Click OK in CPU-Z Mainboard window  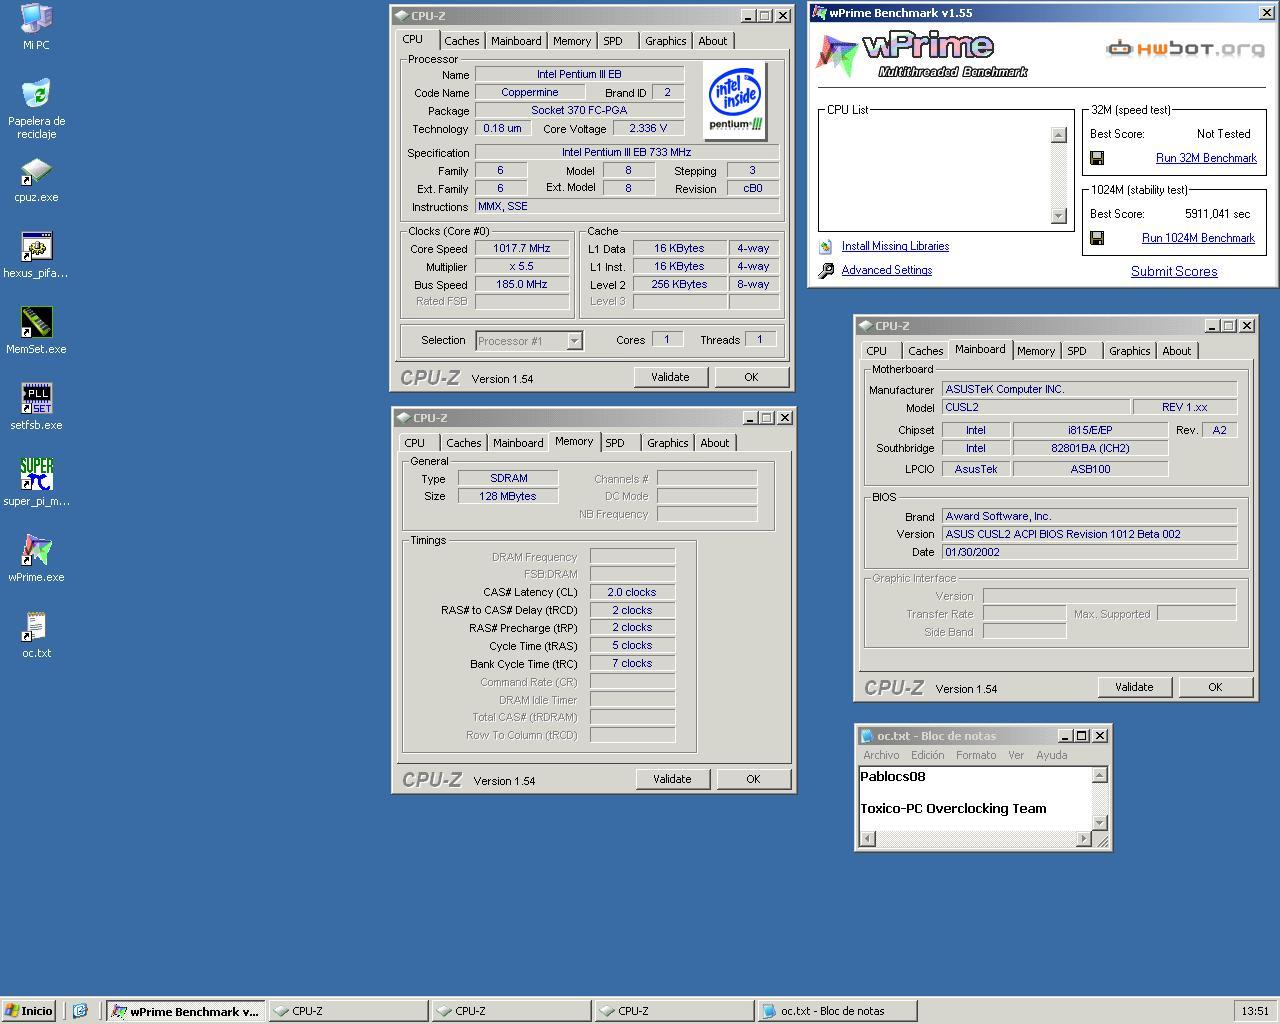pos(1215,687)
